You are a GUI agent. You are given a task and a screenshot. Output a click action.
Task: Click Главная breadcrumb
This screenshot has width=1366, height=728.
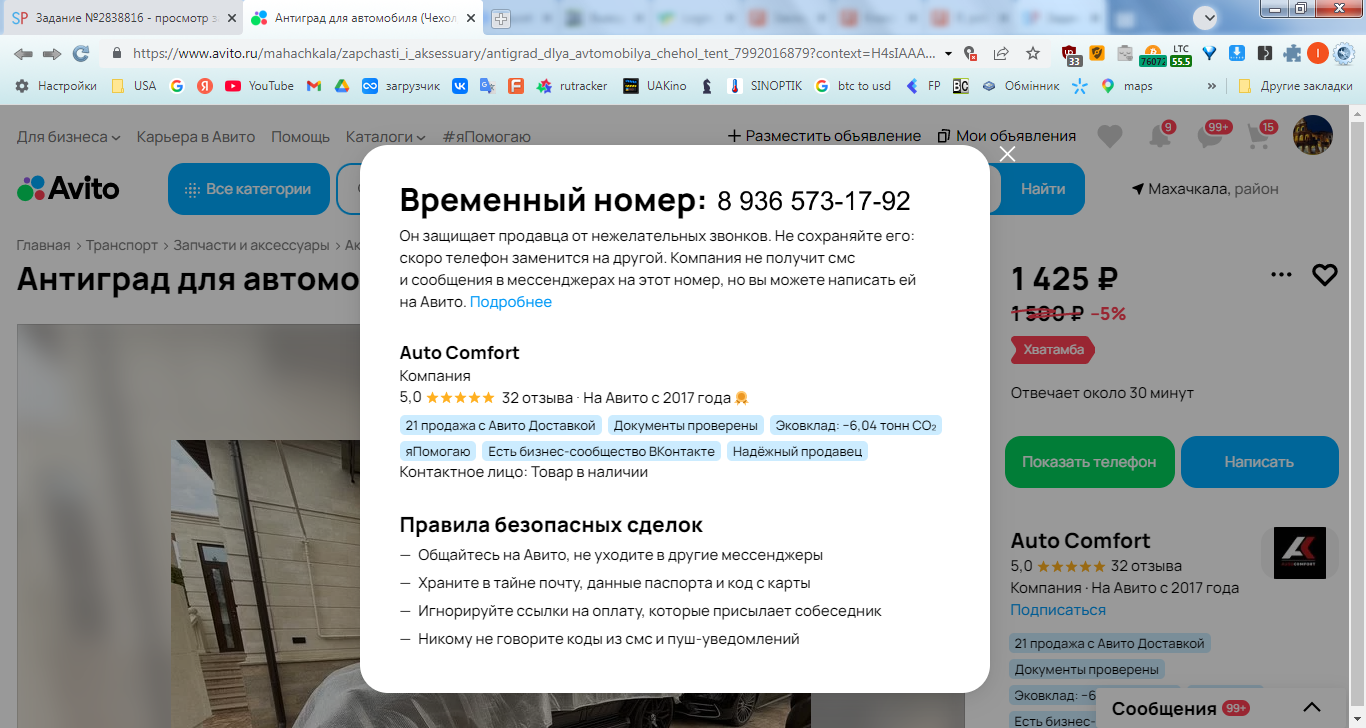(x=43, y=245)
